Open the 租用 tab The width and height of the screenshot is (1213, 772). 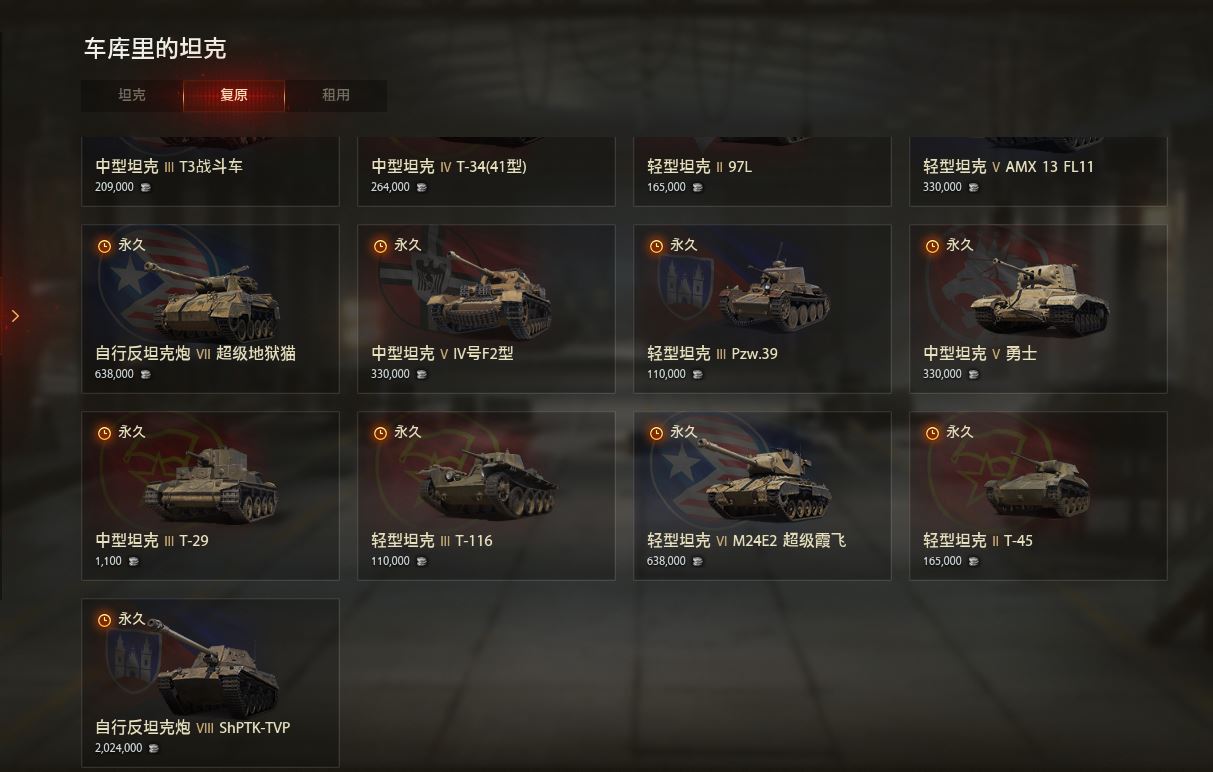pos(336,95)
